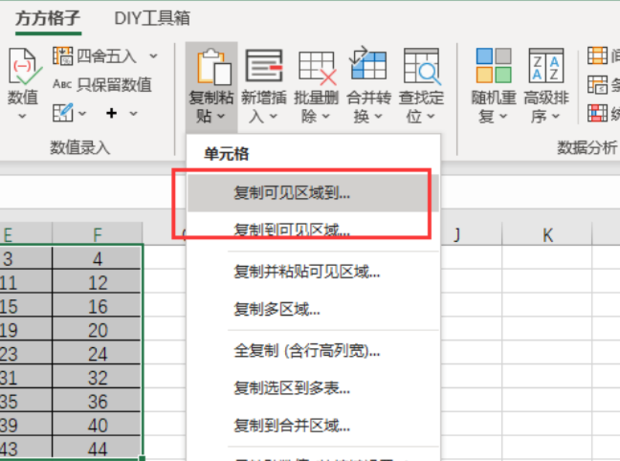Select the 方方格子 ribbon tab

(48, 18)
